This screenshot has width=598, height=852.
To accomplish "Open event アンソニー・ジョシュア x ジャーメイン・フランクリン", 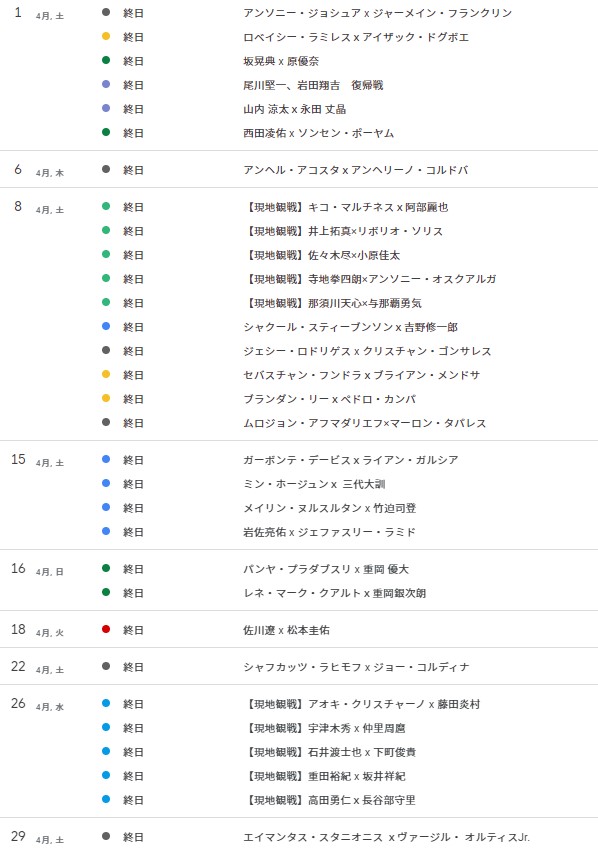I will coord(377,13).
